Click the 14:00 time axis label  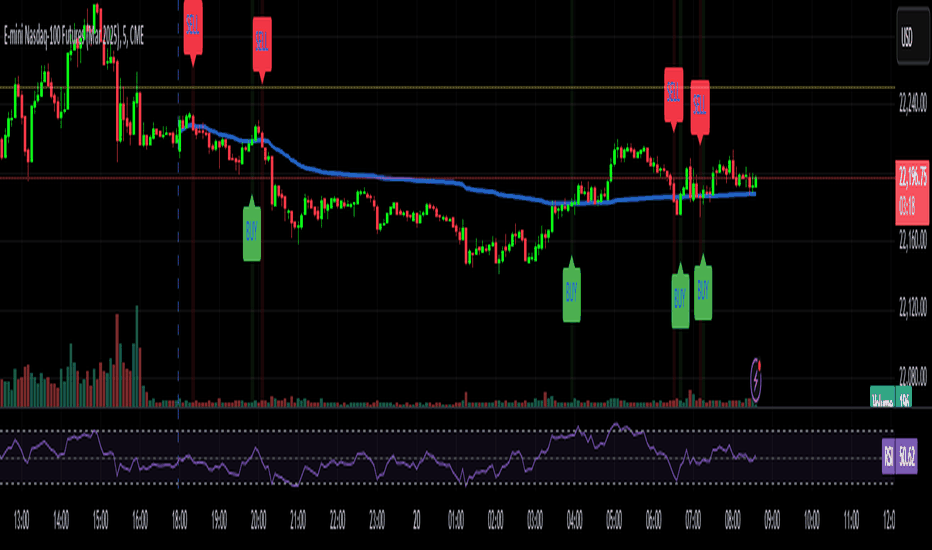click(x=61, y=520)
